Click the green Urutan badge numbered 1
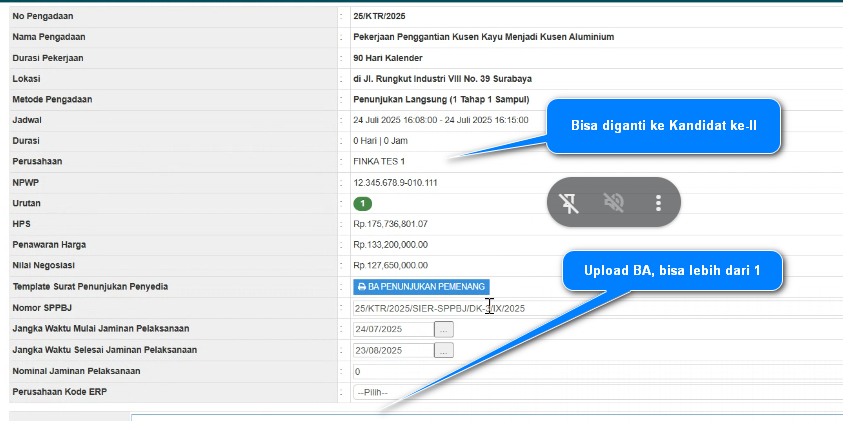The image size is (843, 421). [x=362, y=203]
